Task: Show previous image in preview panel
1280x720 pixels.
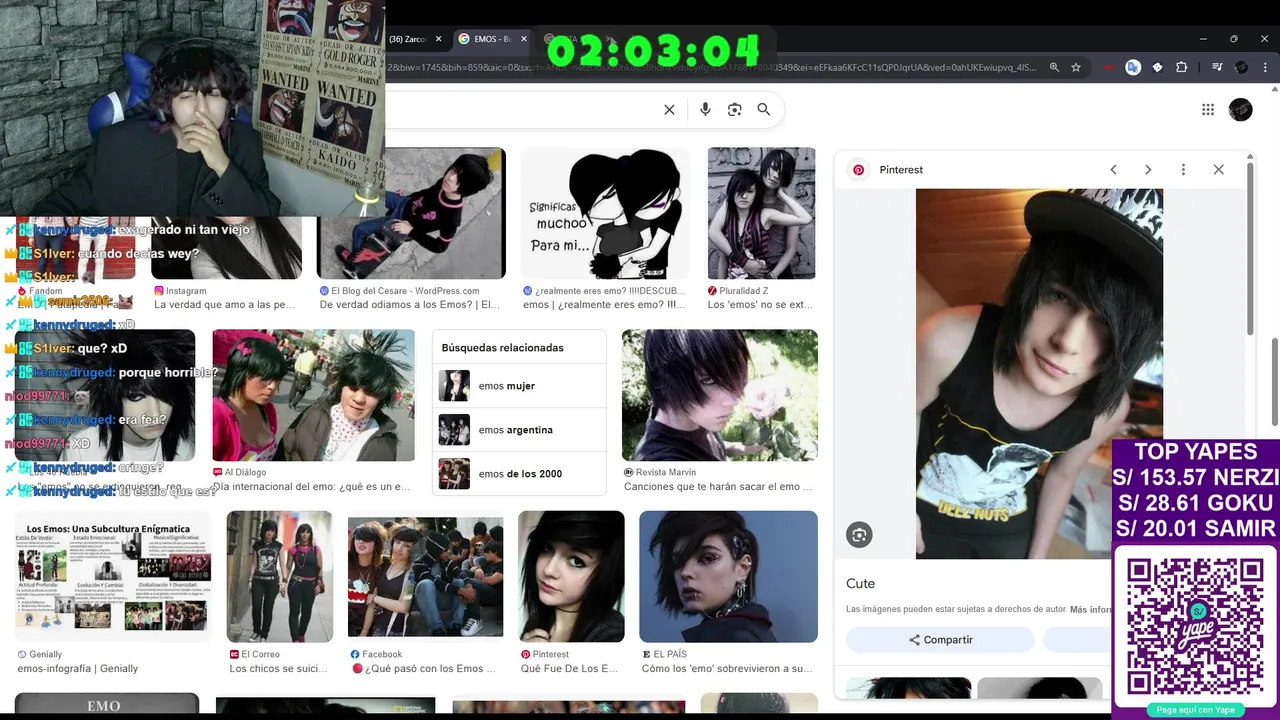Action: (x=1113, y=170)
